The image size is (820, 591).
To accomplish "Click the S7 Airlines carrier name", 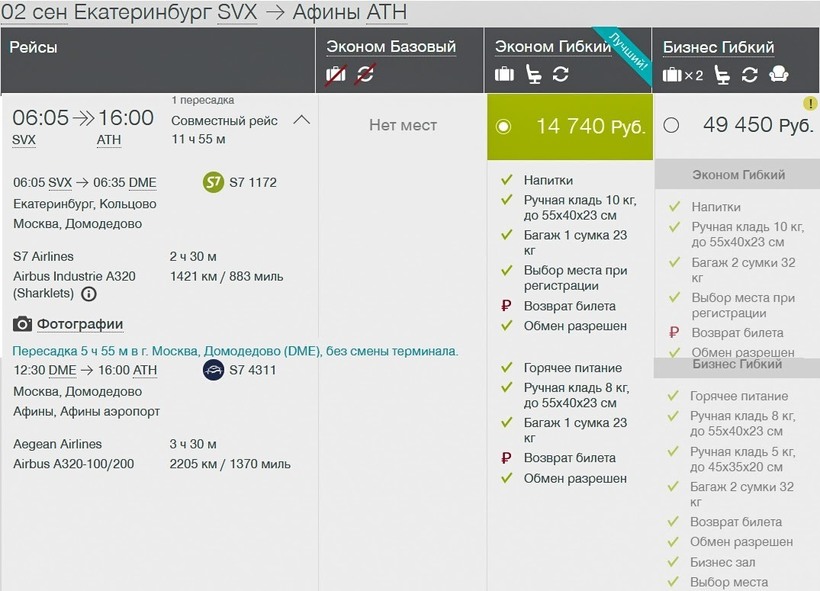I will coord(43,257).
